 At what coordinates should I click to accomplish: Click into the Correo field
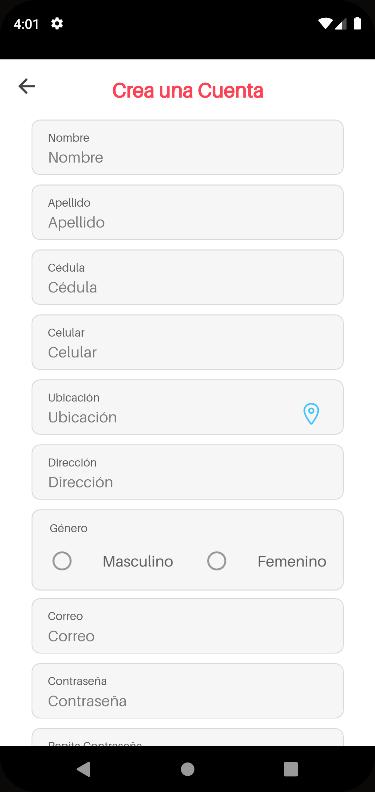[x=188, y=626]
